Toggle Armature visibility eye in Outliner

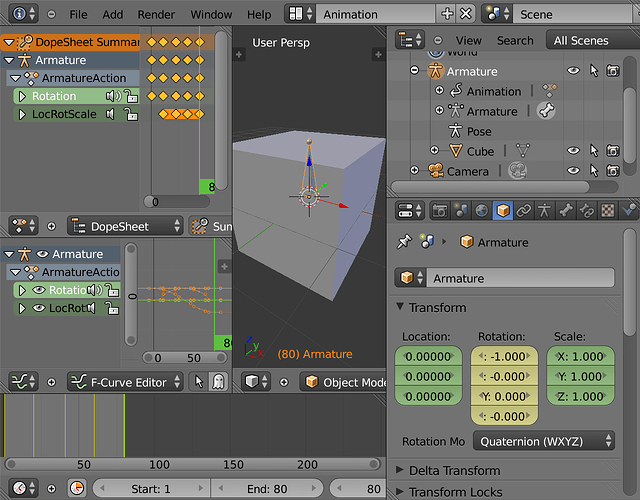pyautogui.click(x=573, y=71)
